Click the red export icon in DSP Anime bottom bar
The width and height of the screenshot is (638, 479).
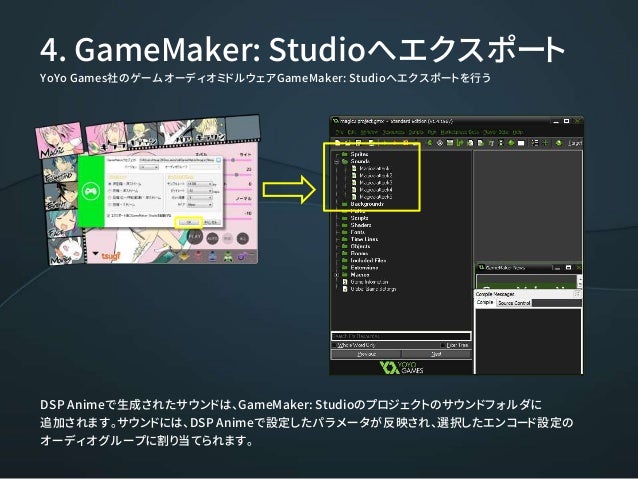[198, 255]
